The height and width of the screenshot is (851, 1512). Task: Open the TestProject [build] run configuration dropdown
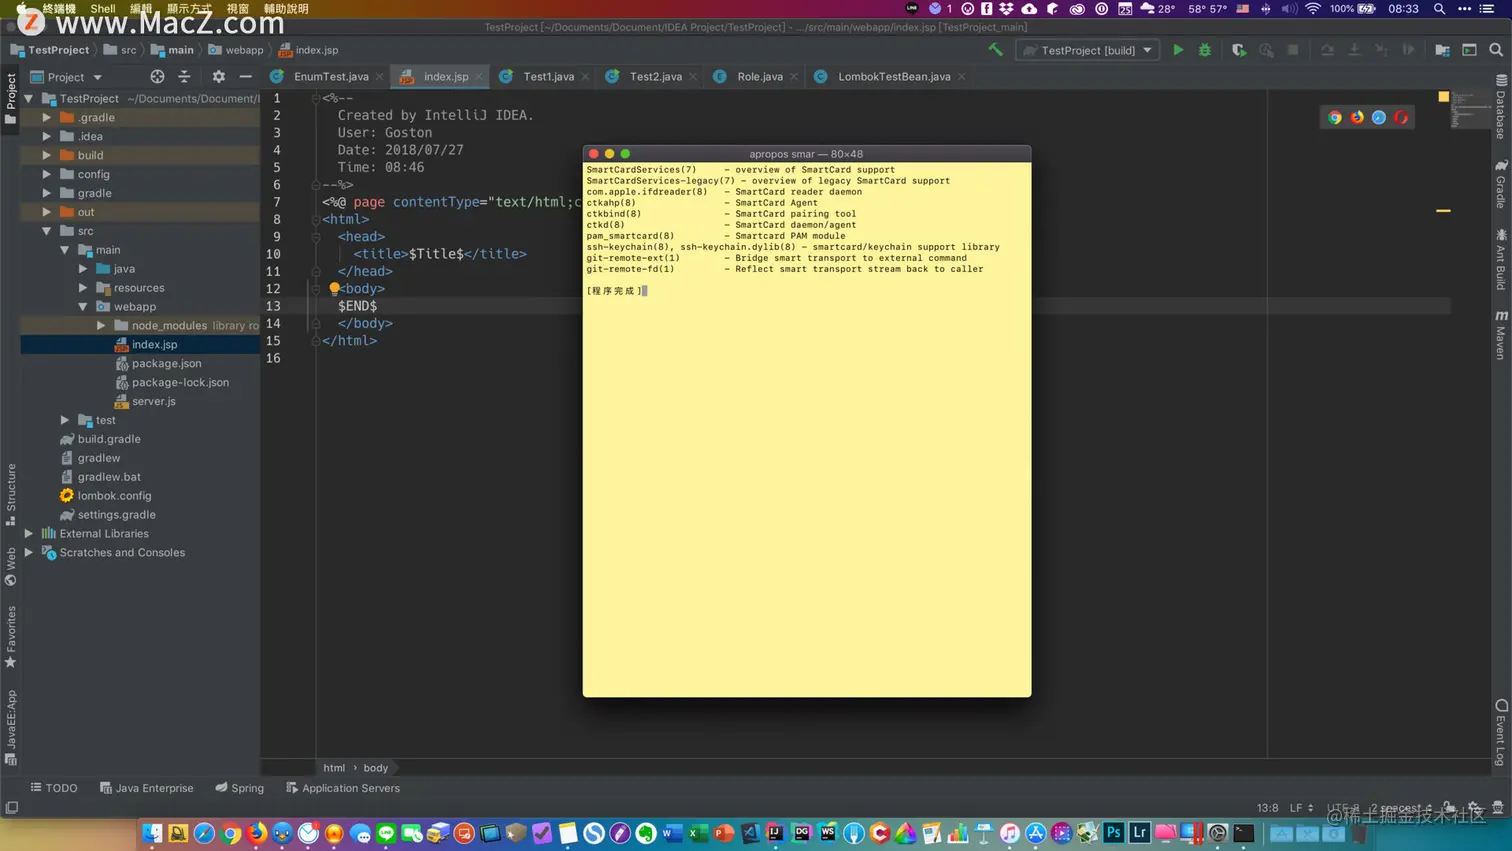pyautogui.click(x=1088, y=50)
